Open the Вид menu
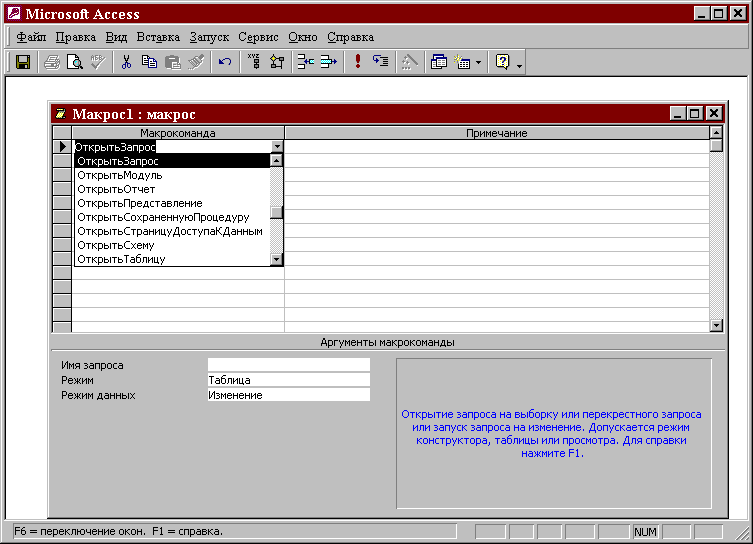 116,37
